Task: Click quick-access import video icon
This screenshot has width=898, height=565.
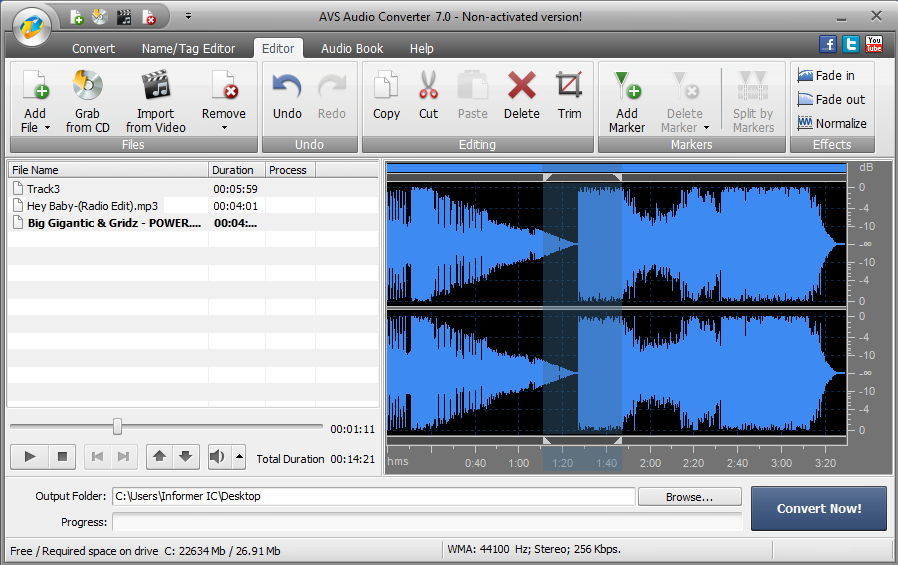Action: [124, 17]
